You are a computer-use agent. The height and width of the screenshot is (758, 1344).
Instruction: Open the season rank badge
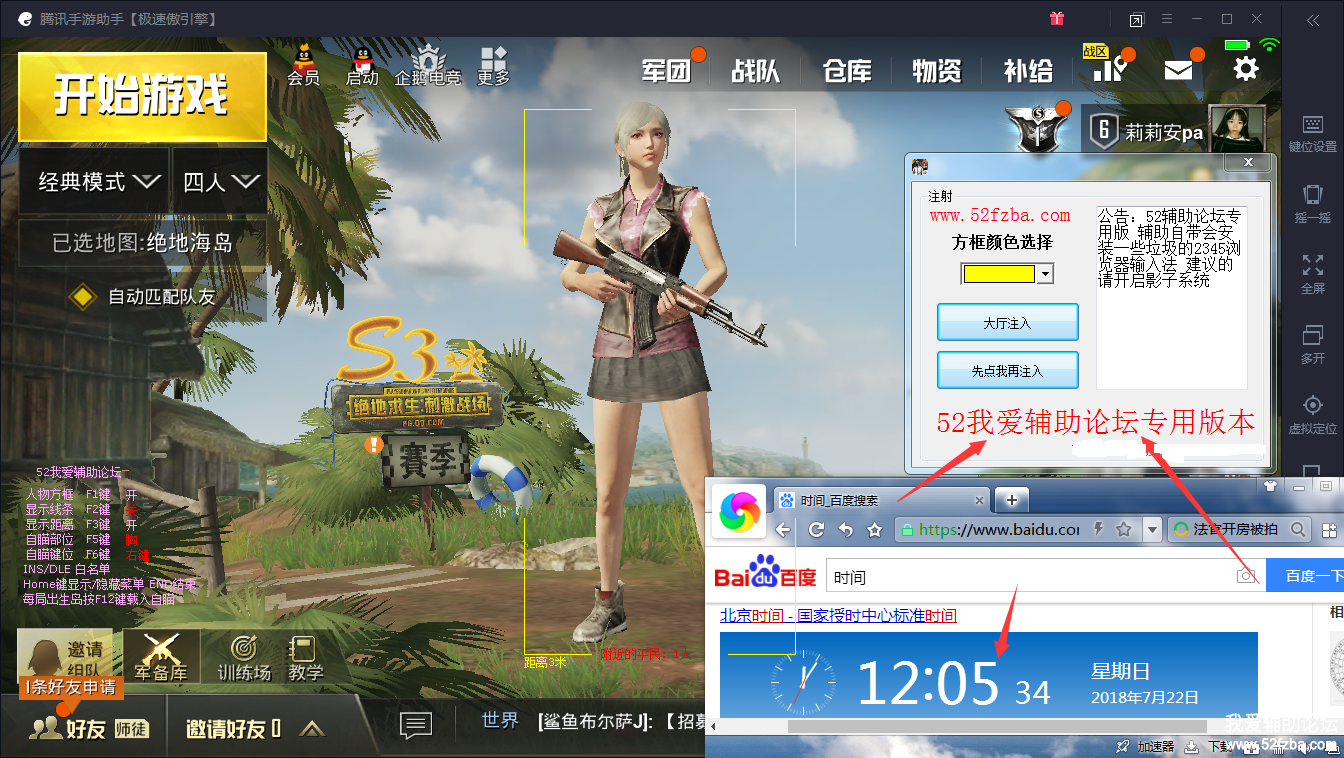1037,131
